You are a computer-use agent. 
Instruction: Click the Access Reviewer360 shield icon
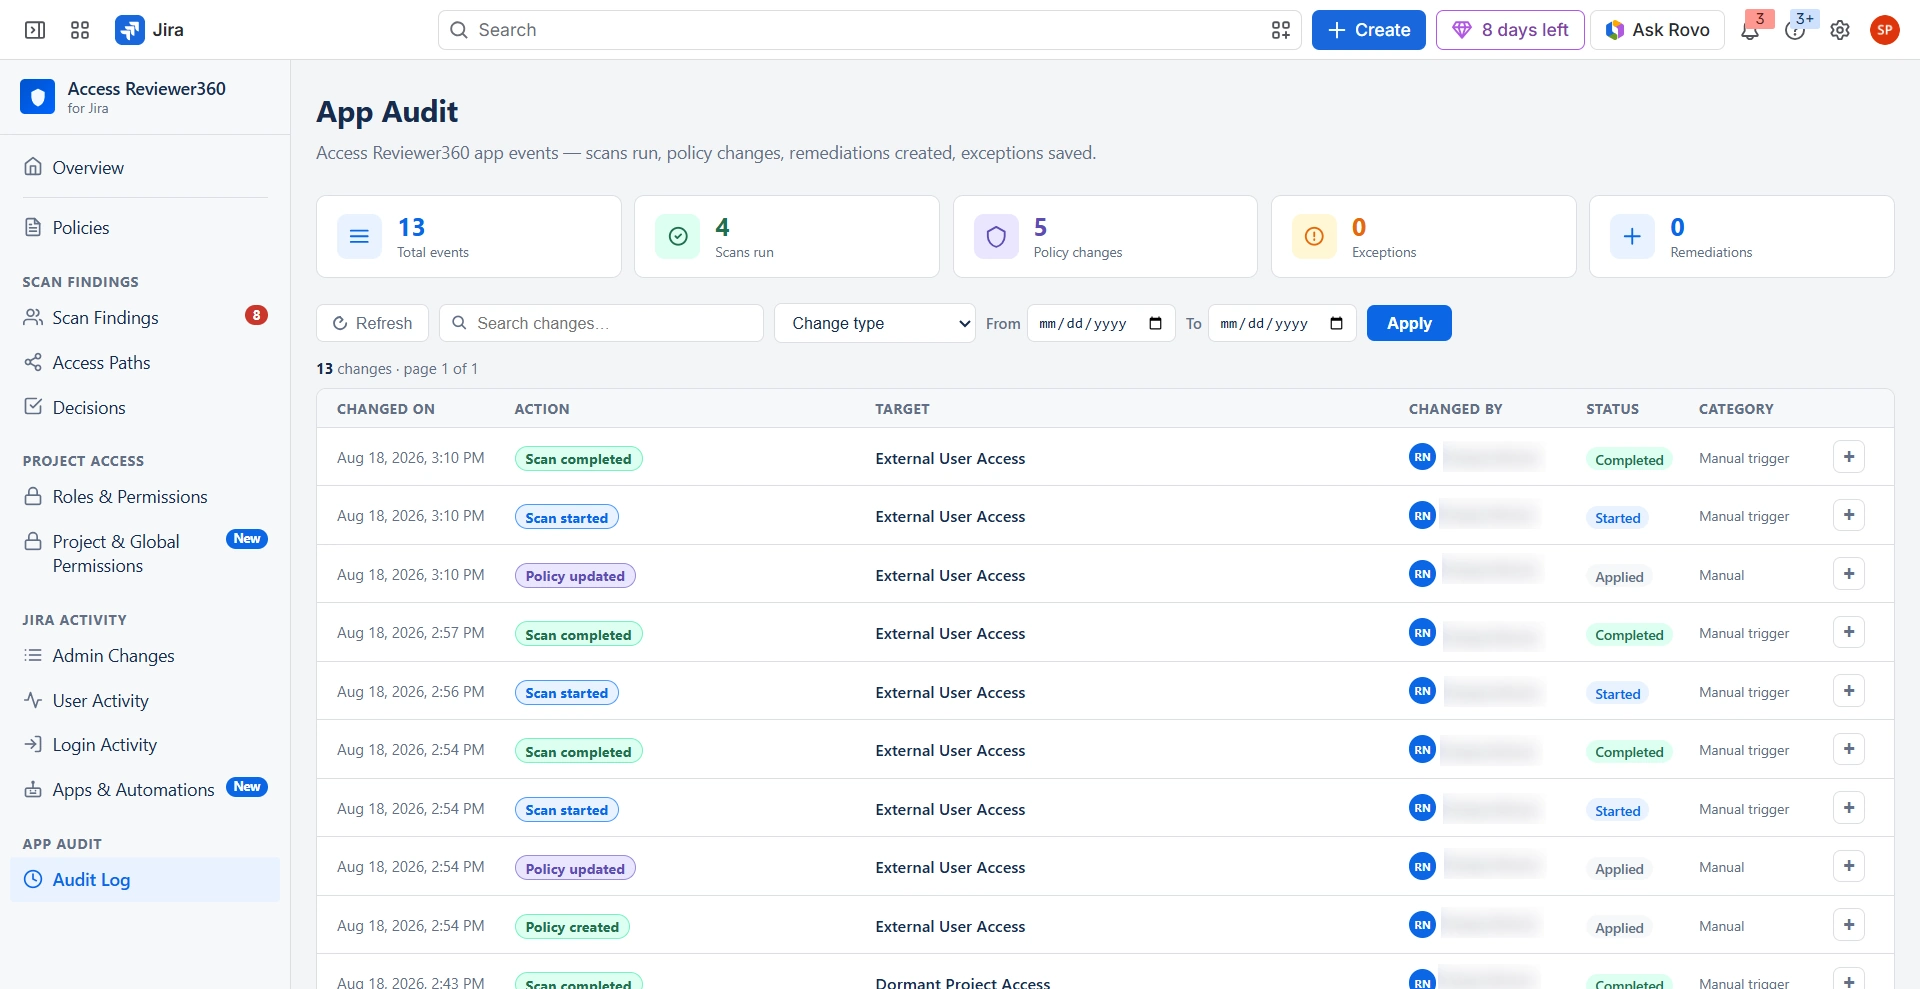pyautogui.click(x=37, y=97)
